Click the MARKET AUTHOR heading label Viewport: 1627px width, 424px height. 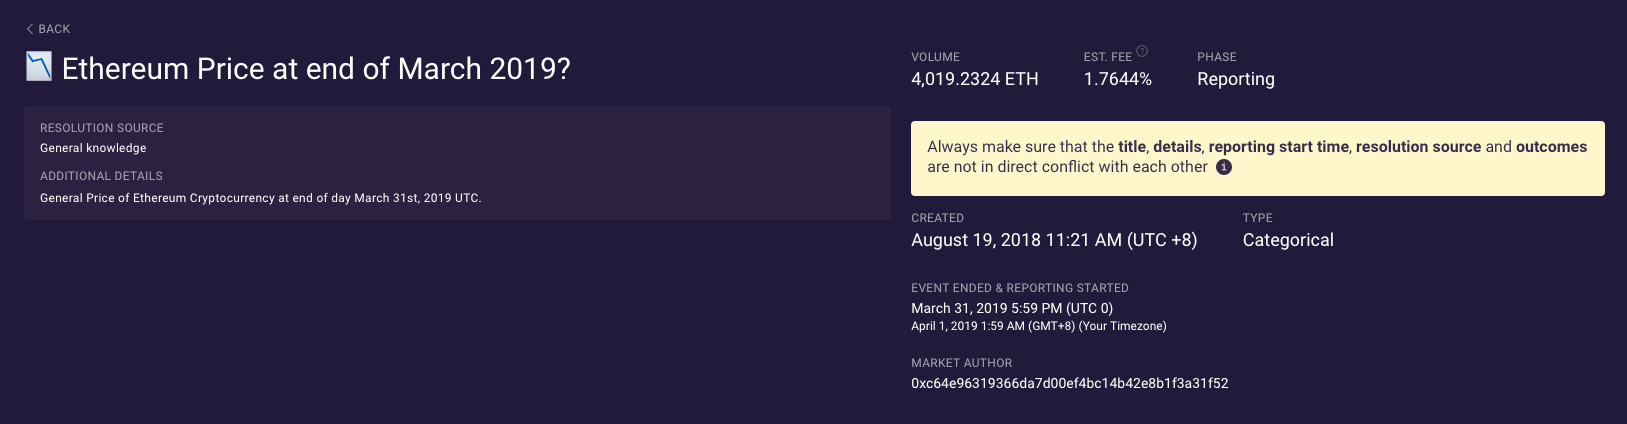[961, 363]
